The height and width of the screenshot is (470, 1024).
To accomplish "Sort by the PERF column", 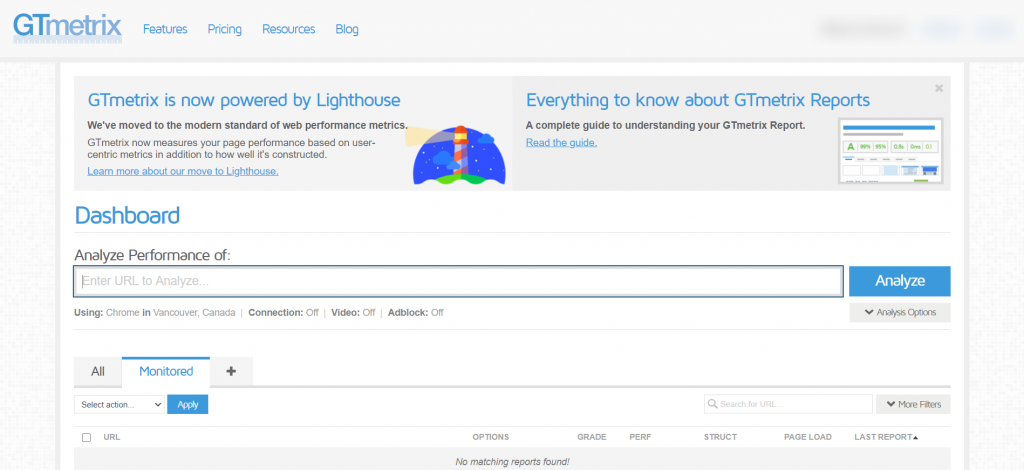I will [640, 437].
